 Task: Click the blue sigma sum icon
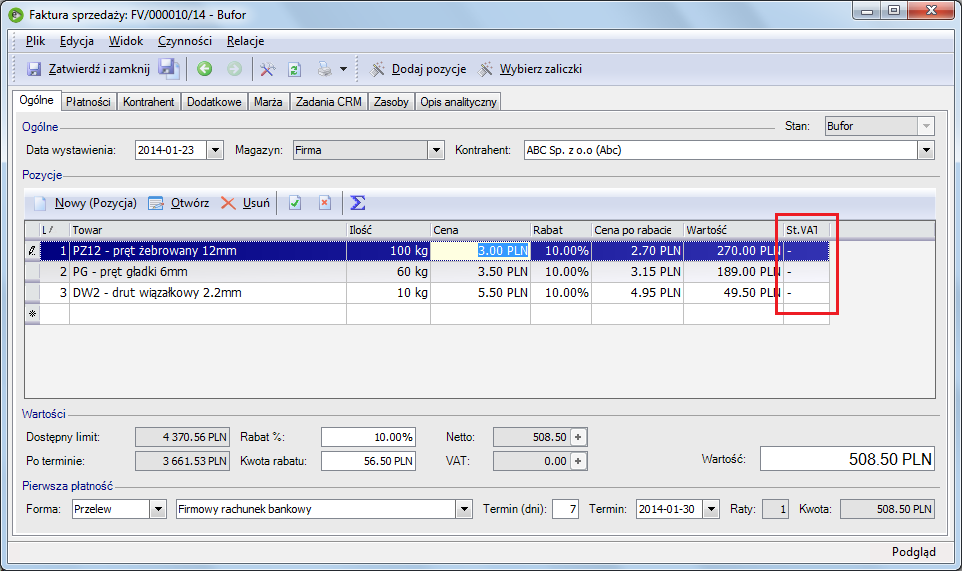point(358,203)
